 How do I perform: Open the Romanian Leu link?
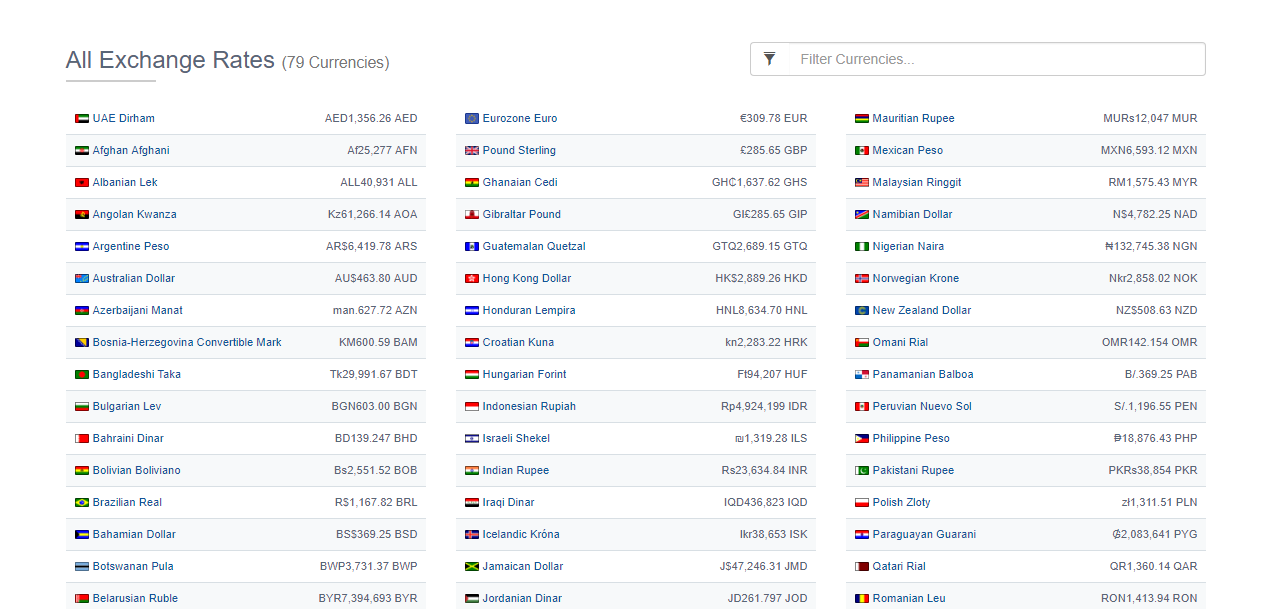tap(909, 598)
